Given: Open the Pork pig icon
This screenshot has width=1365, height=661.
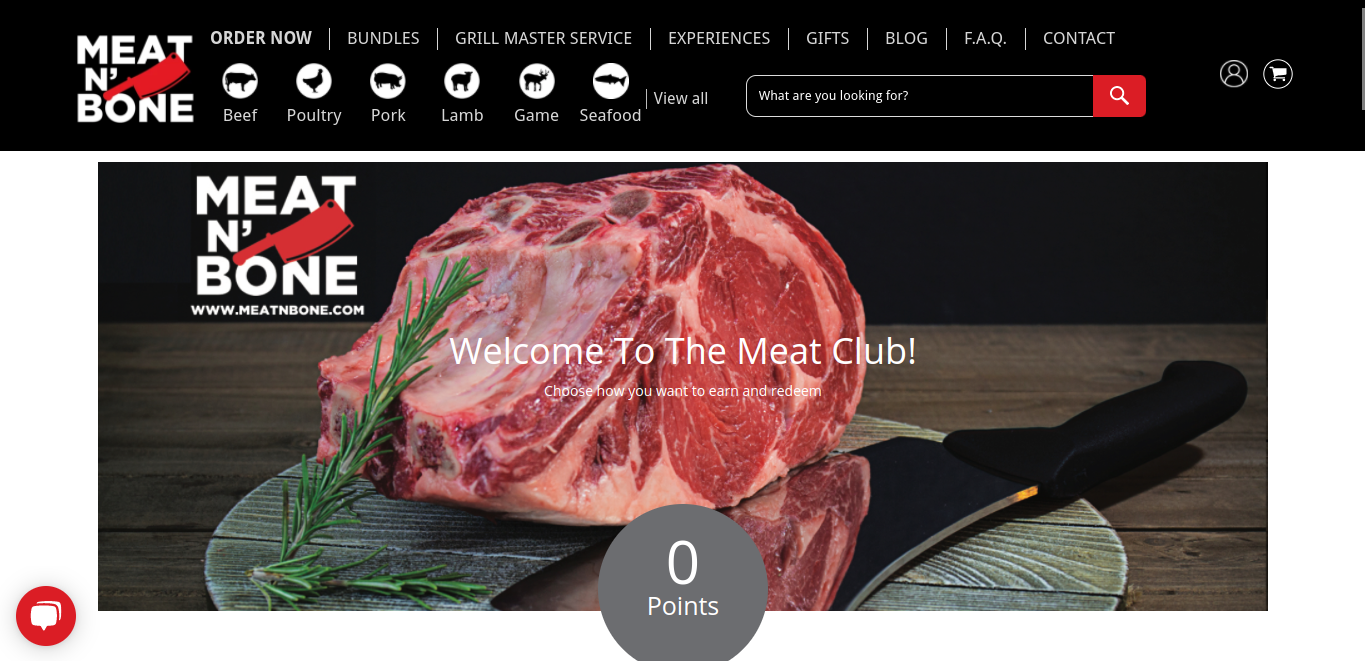Looking at the screenshot, I should (388, 80).
